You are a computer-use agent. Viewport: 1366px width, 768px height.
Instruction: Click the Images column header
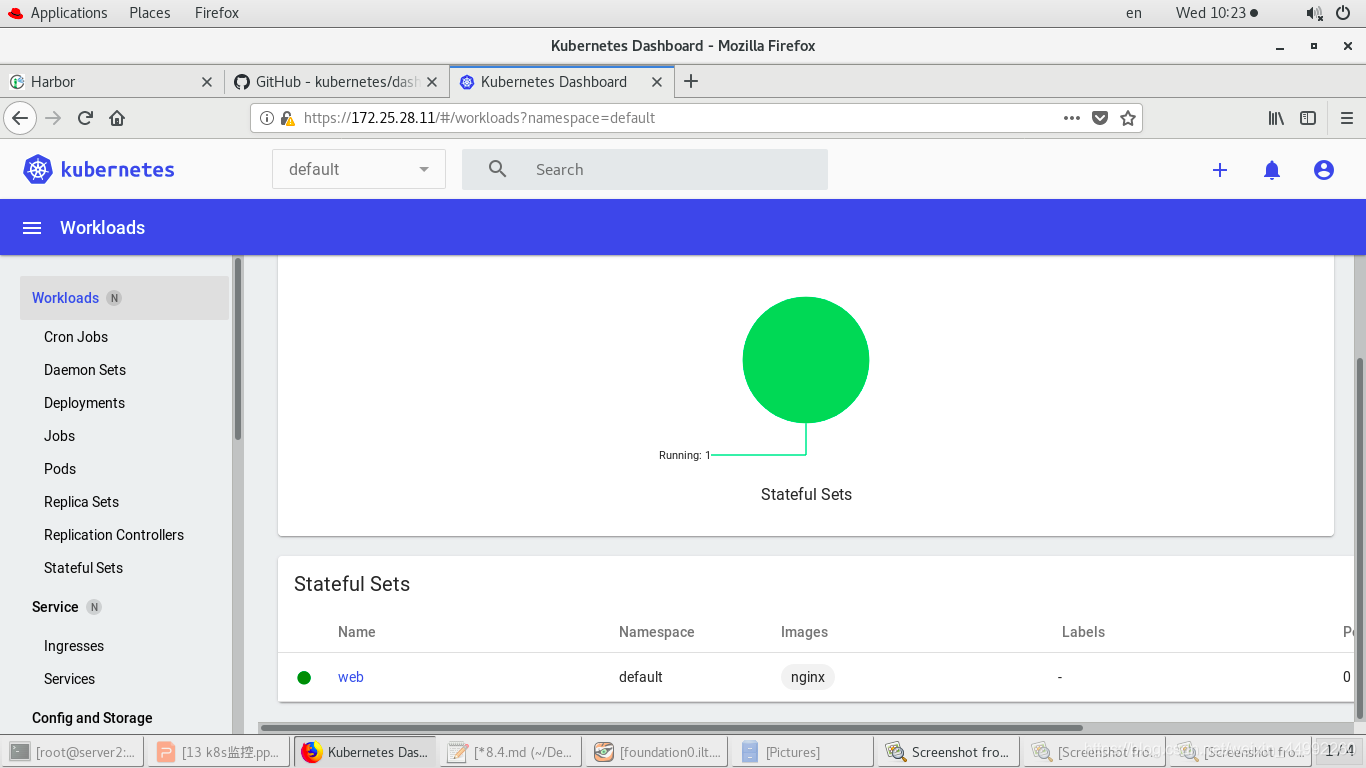tap(804, 632)
